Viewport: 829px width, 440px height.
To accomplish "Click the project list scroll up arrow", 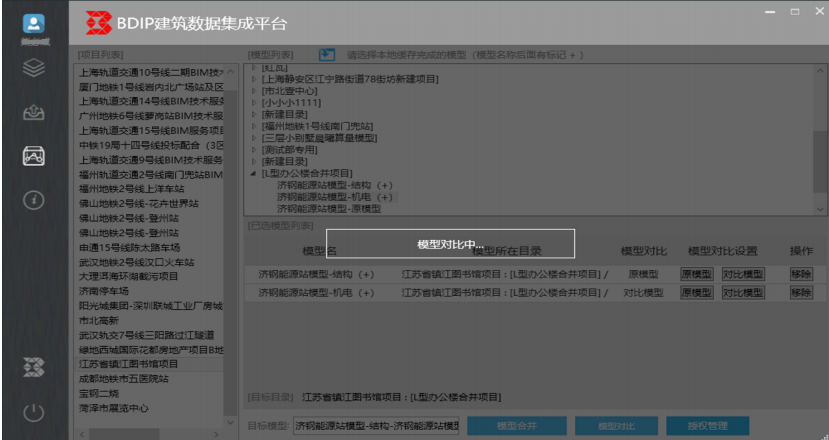I will 231,71.
